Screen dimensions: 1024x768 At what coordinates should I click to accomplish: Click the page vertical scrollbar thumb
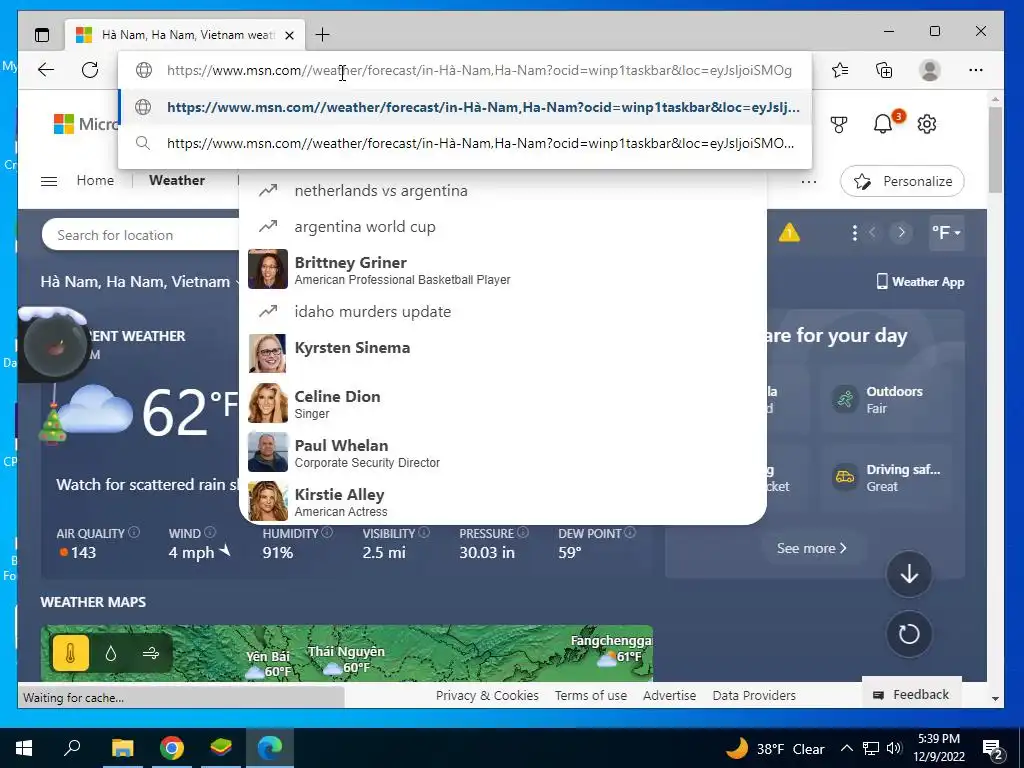(x=995, y=150)
